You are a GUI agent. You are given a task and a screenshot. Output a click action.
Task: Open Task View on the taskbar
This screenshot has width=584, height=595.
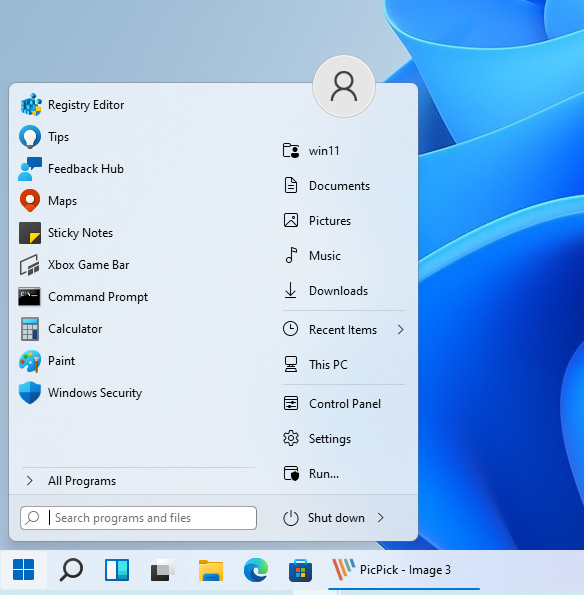coord(163,570)
